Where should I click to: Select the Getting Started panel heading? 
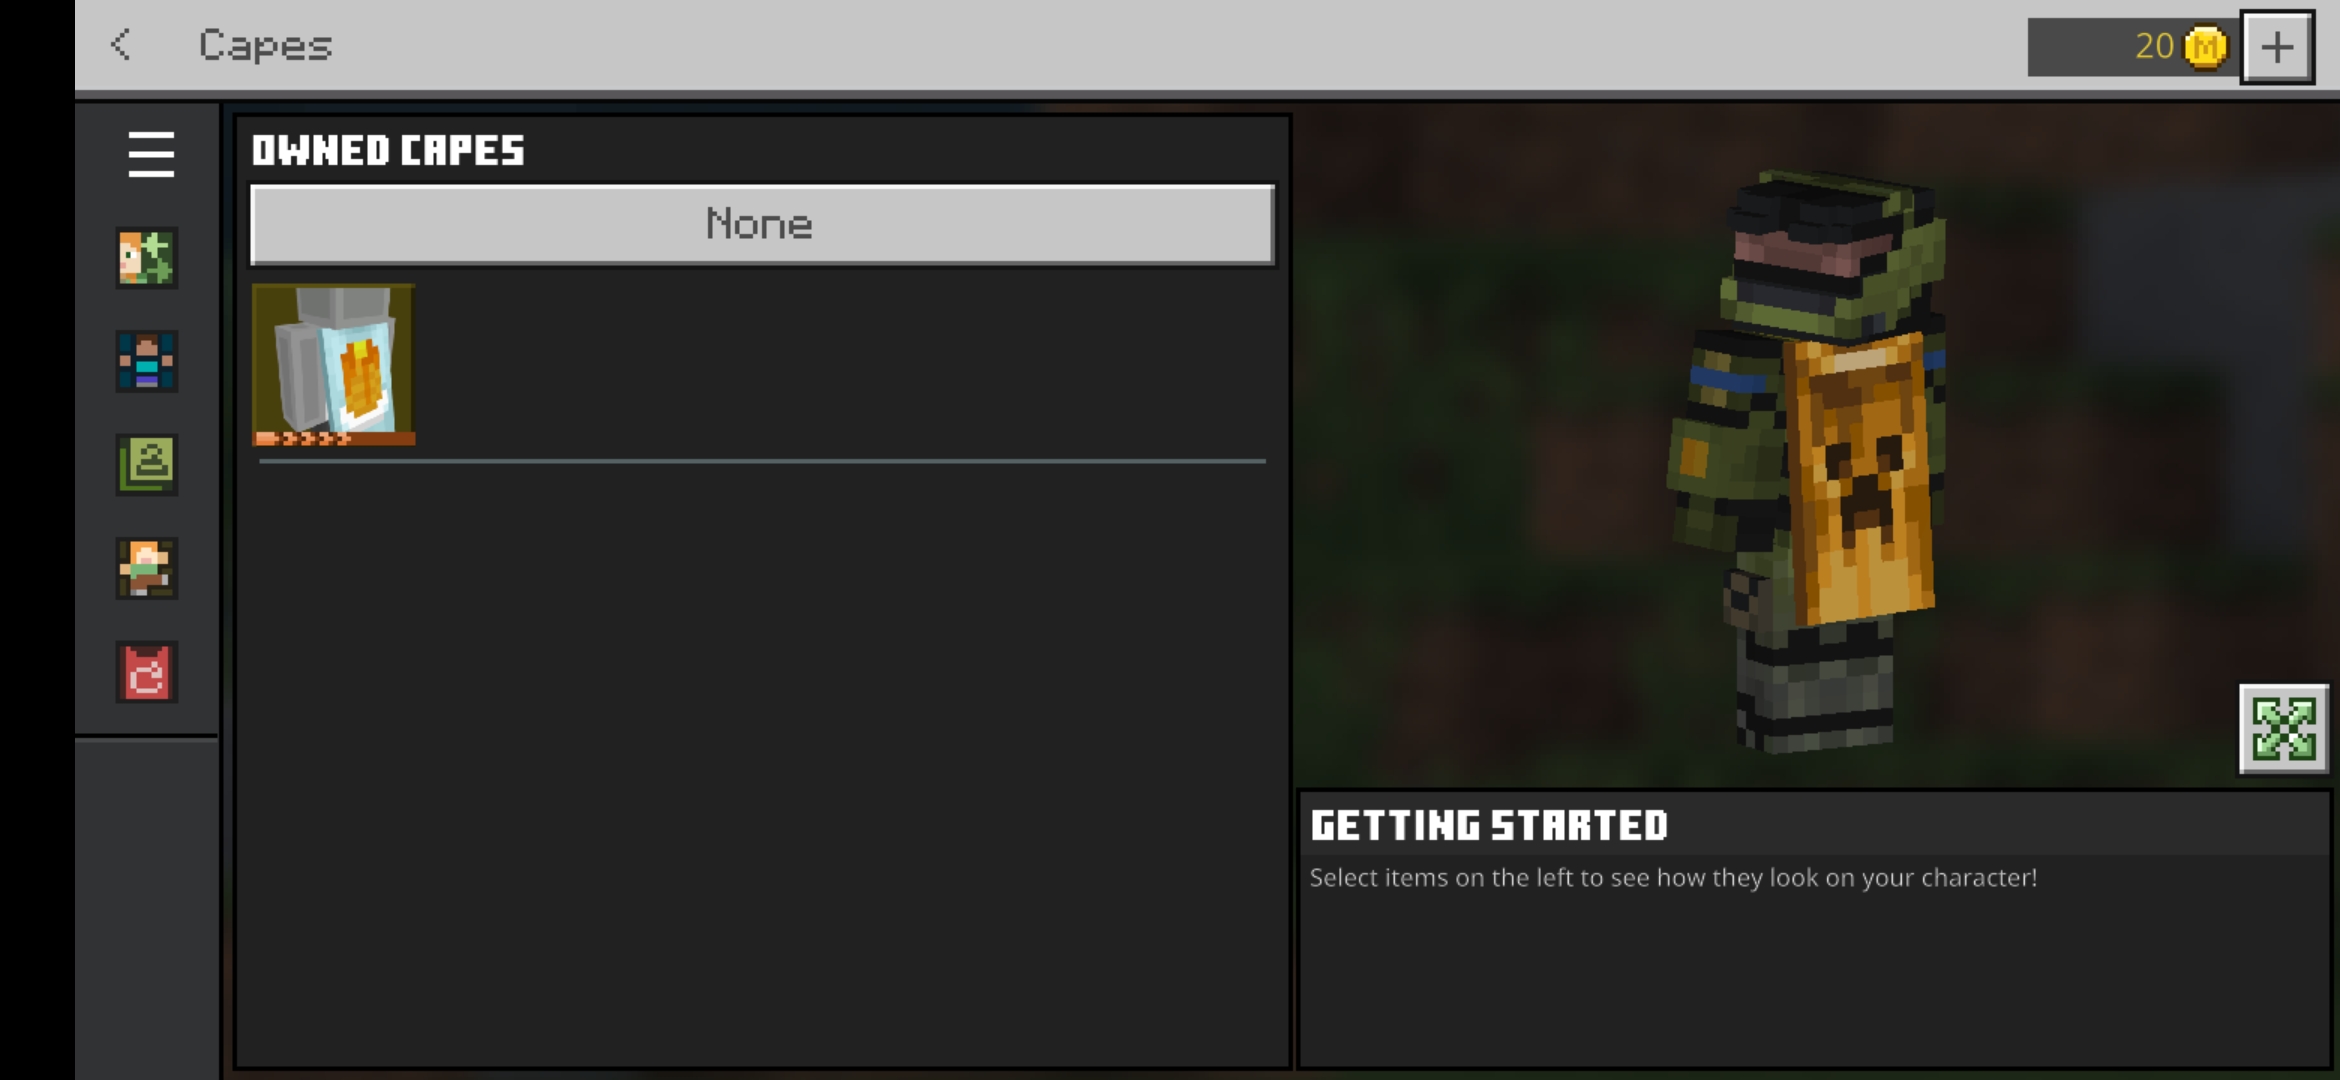(x=1489, y=826)
